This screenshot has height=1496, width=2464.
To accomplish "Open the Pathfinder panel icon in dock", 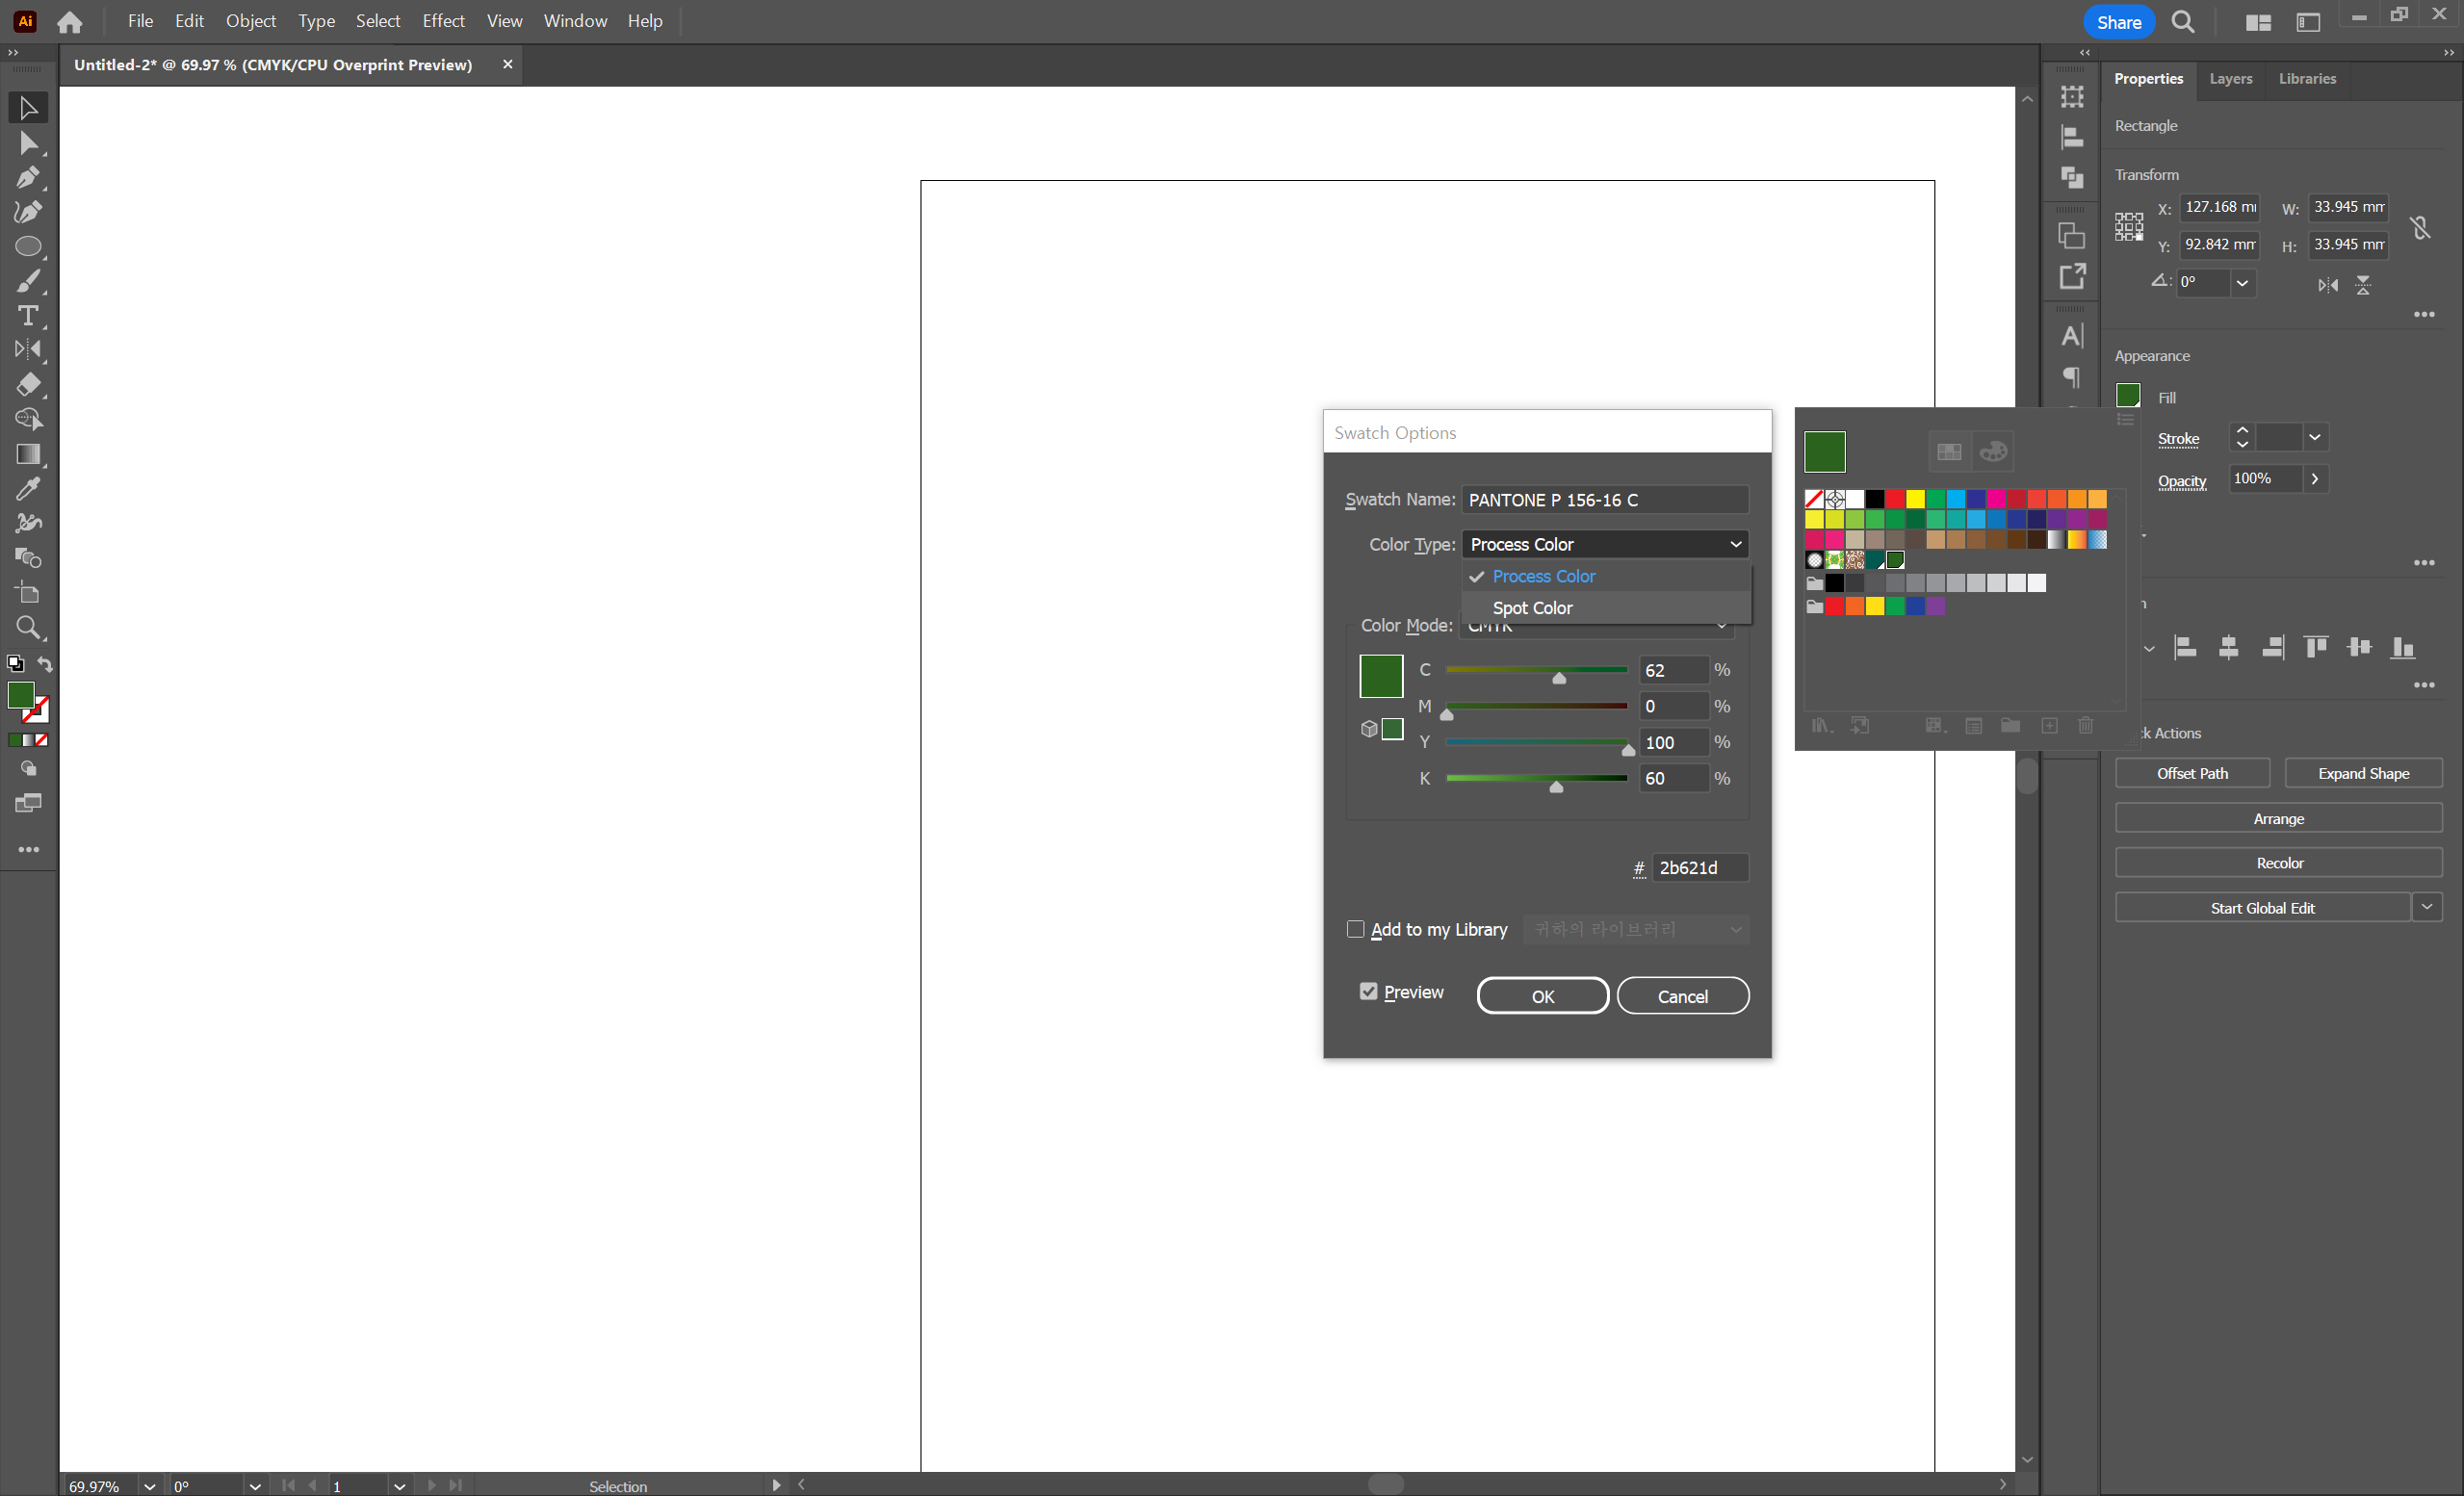I will click(x=2072, y=177).
